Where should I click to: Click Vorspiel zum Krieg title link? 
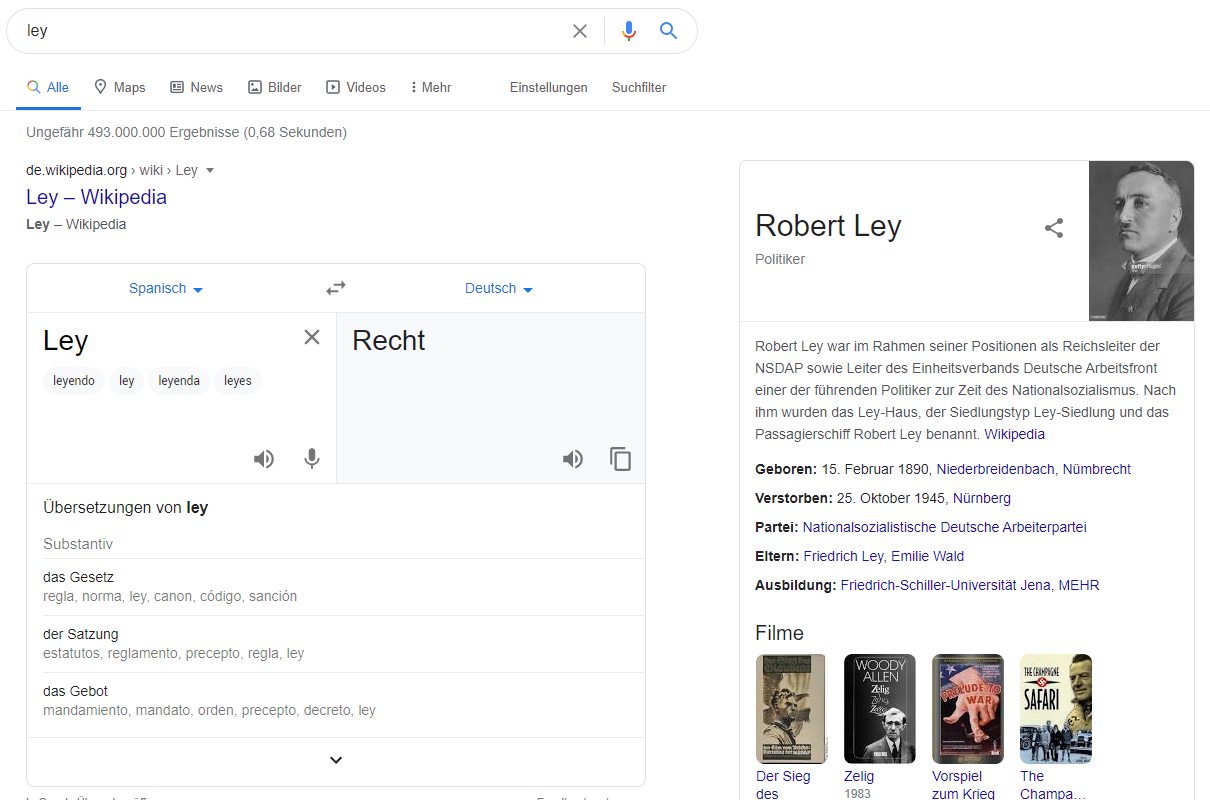[x=963, y=785]
